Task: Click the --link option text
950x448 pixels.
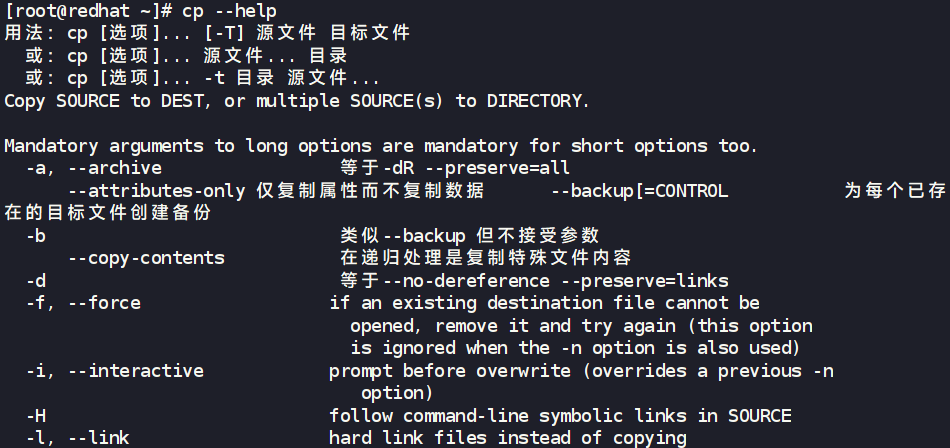Action: [98, 438]
